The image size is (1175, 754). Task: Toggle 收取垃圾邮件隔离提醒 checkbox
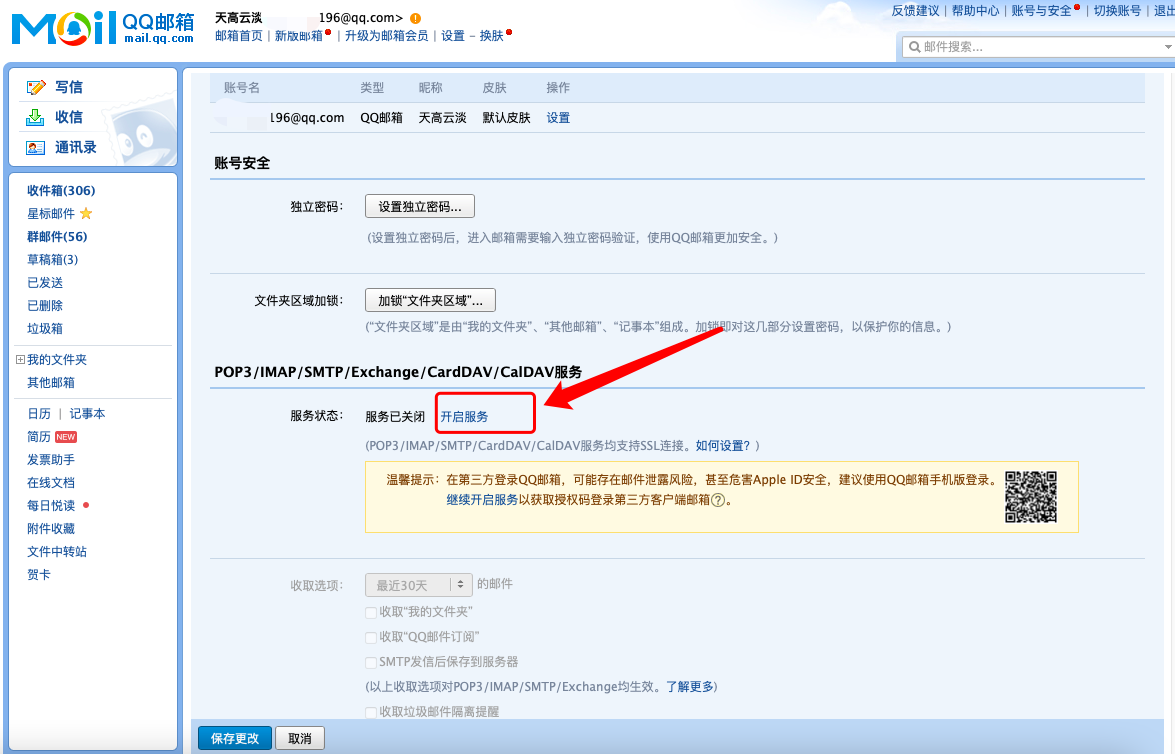tap(370, 712)
